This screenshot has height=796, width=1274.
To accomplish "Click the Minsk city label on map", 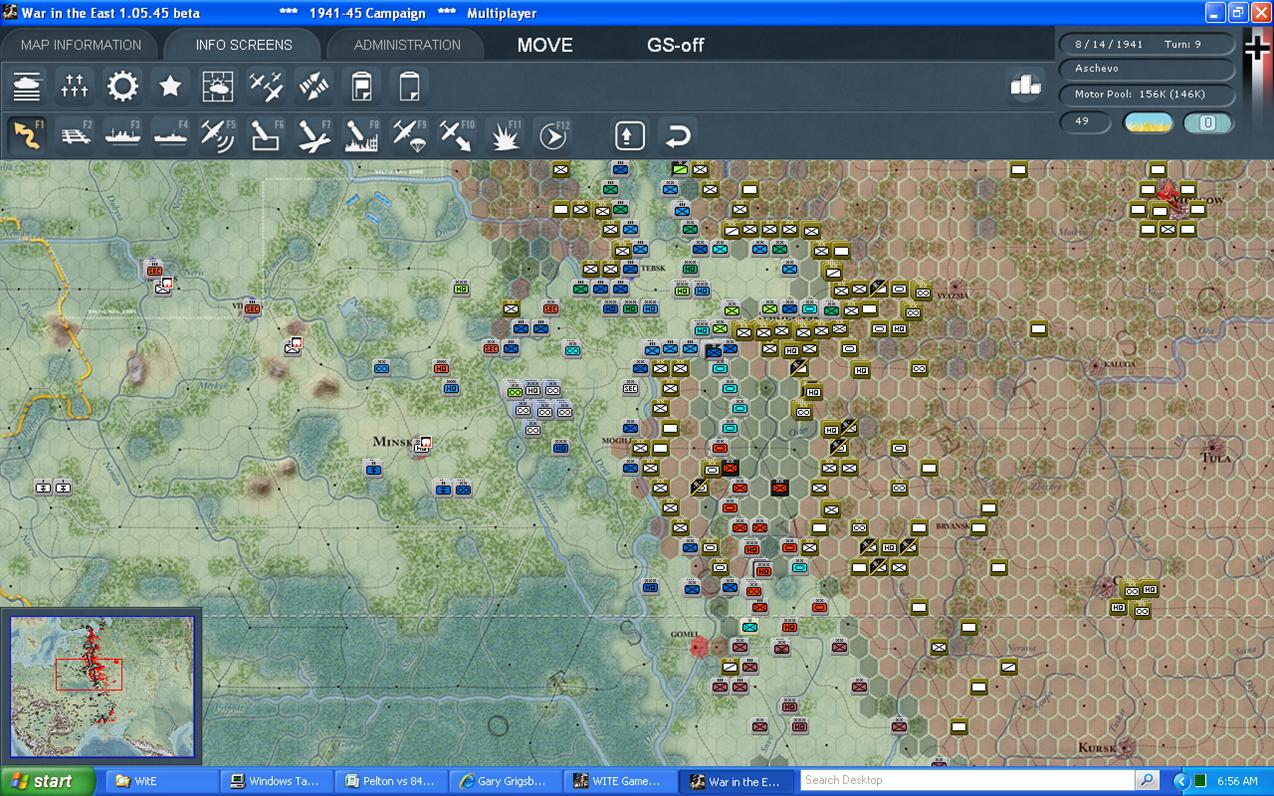I will (393, 441).
